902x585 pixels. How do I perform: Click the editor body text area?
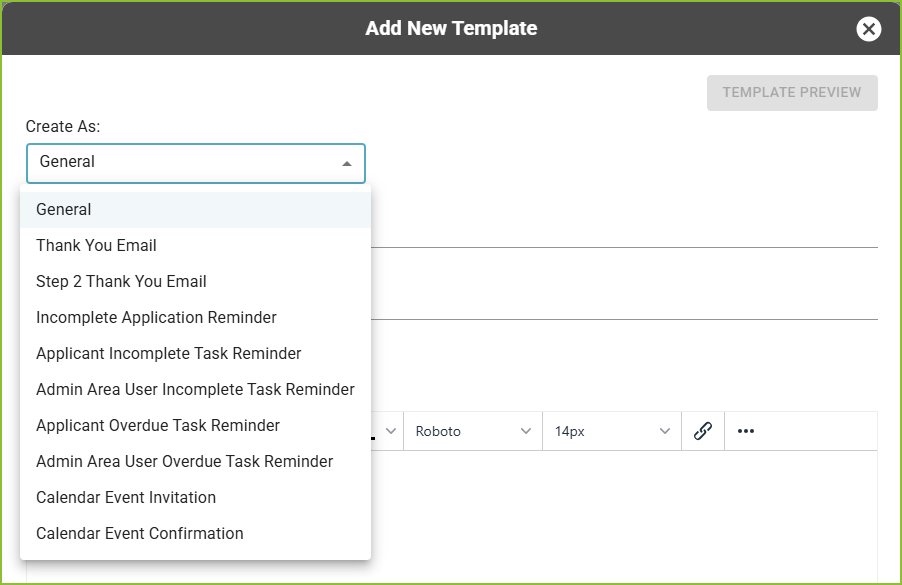(620, 515)
